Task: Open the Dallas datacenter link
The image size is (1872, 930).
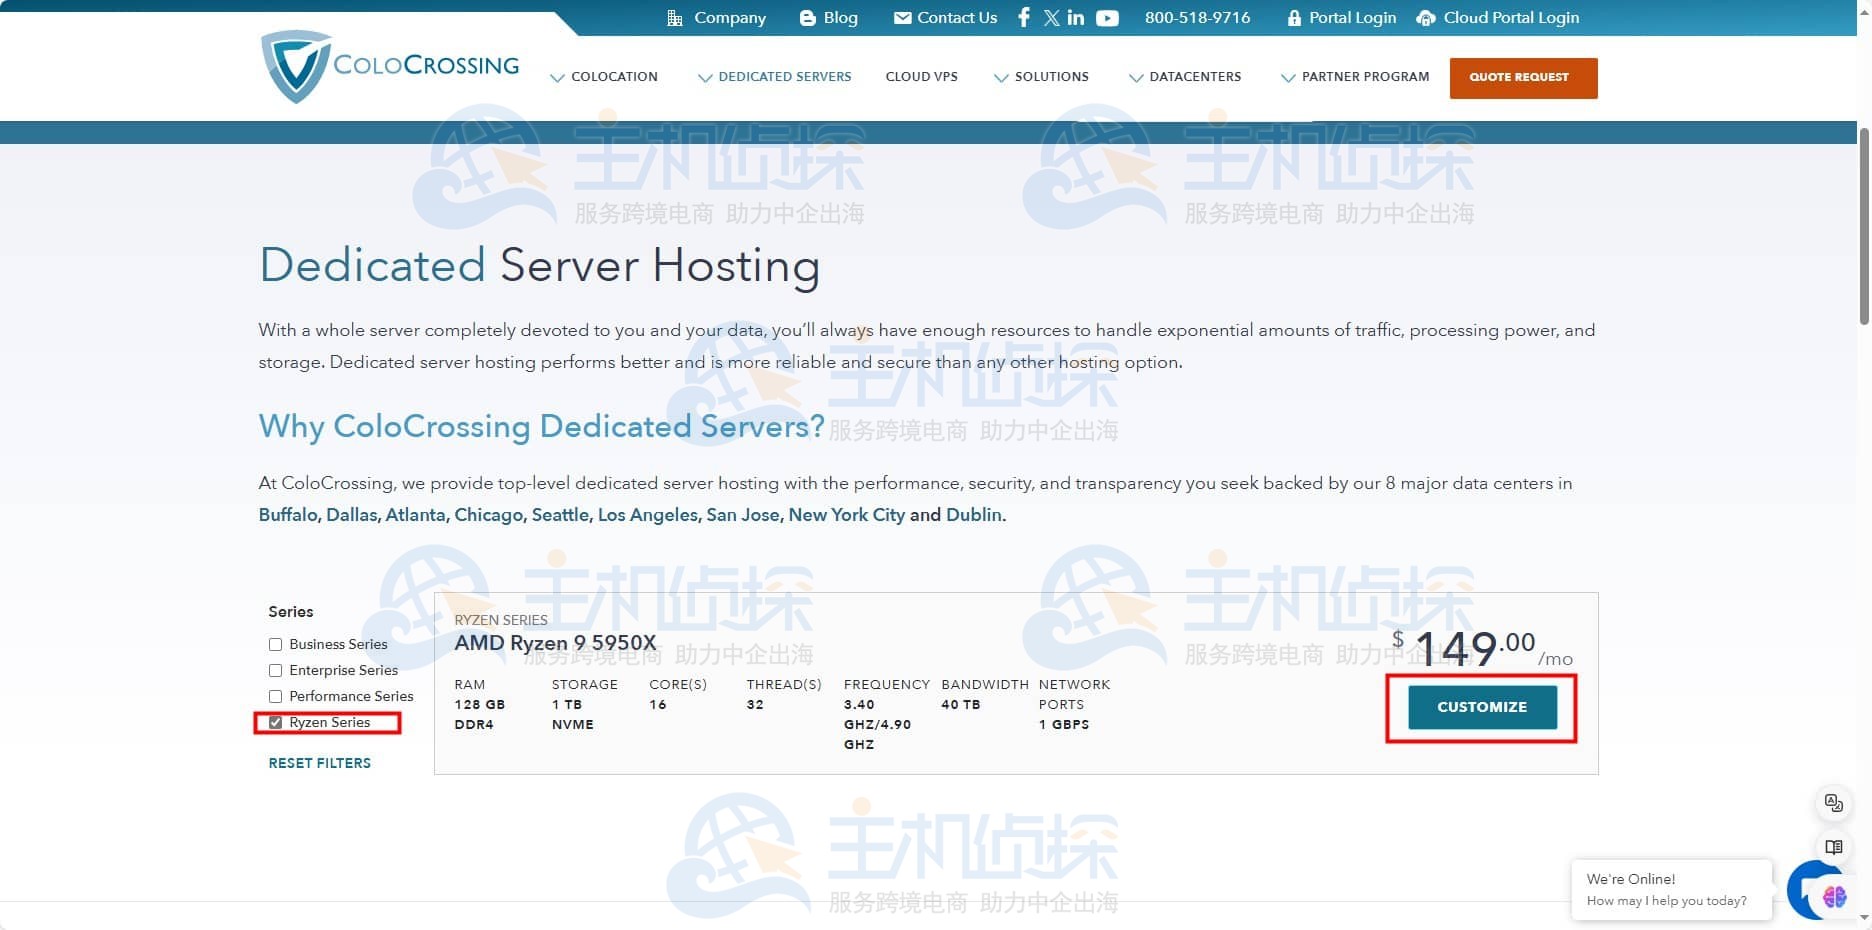Action: coord(352,515)
